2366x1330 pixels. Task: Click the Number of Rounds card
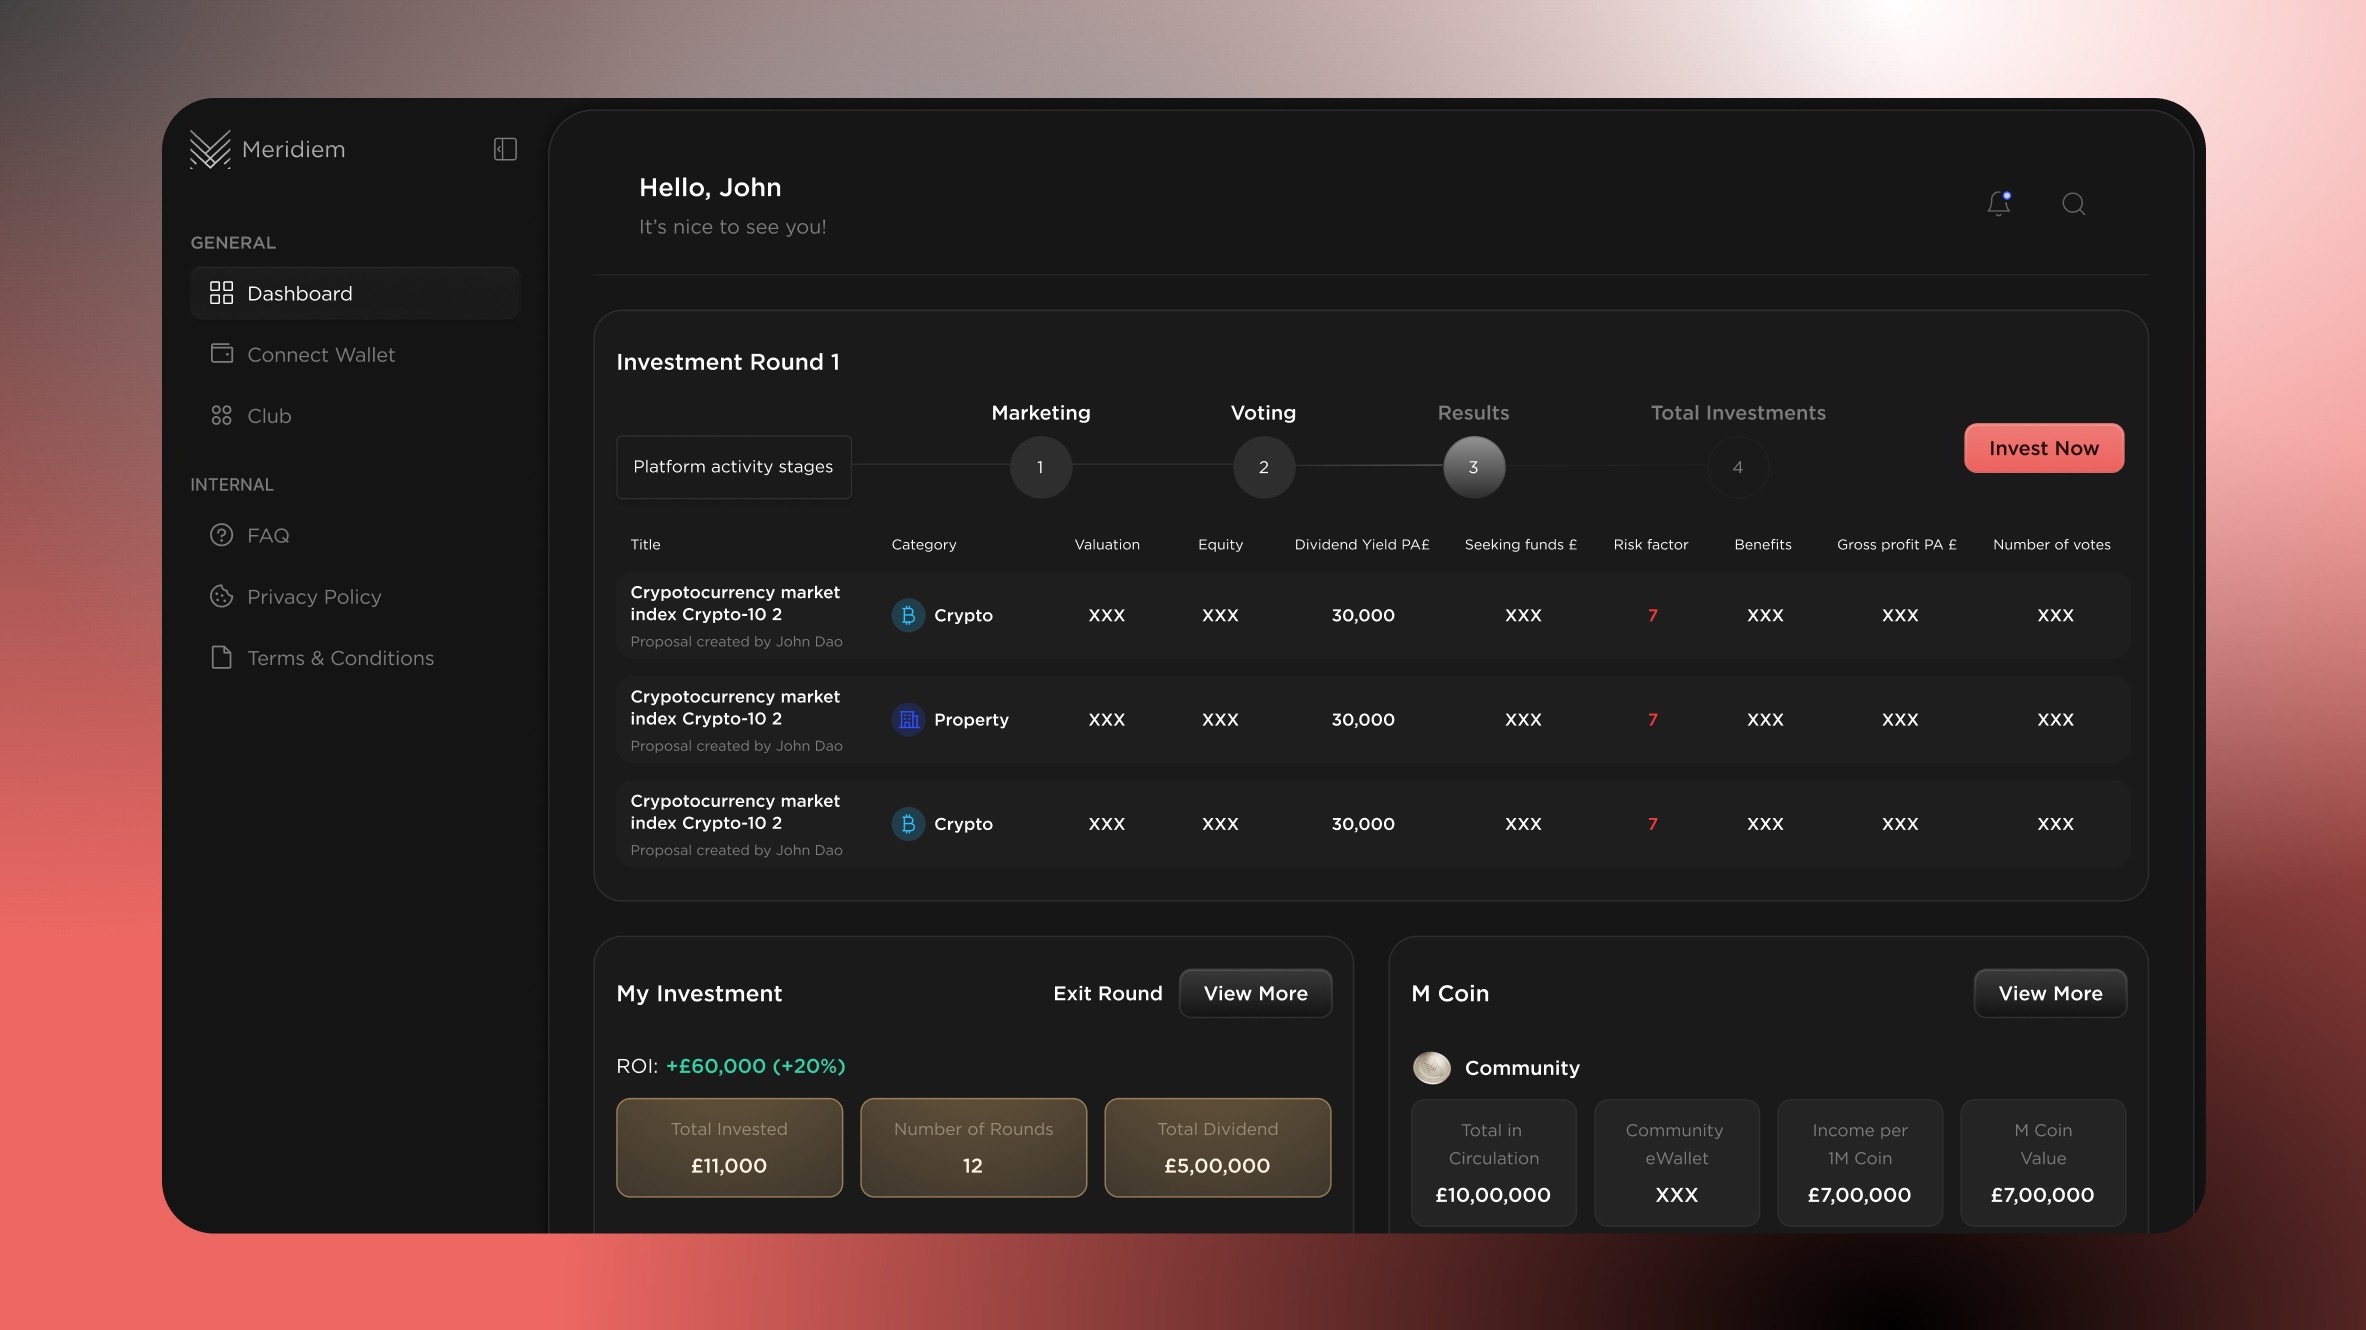[x=973, y=1147]
